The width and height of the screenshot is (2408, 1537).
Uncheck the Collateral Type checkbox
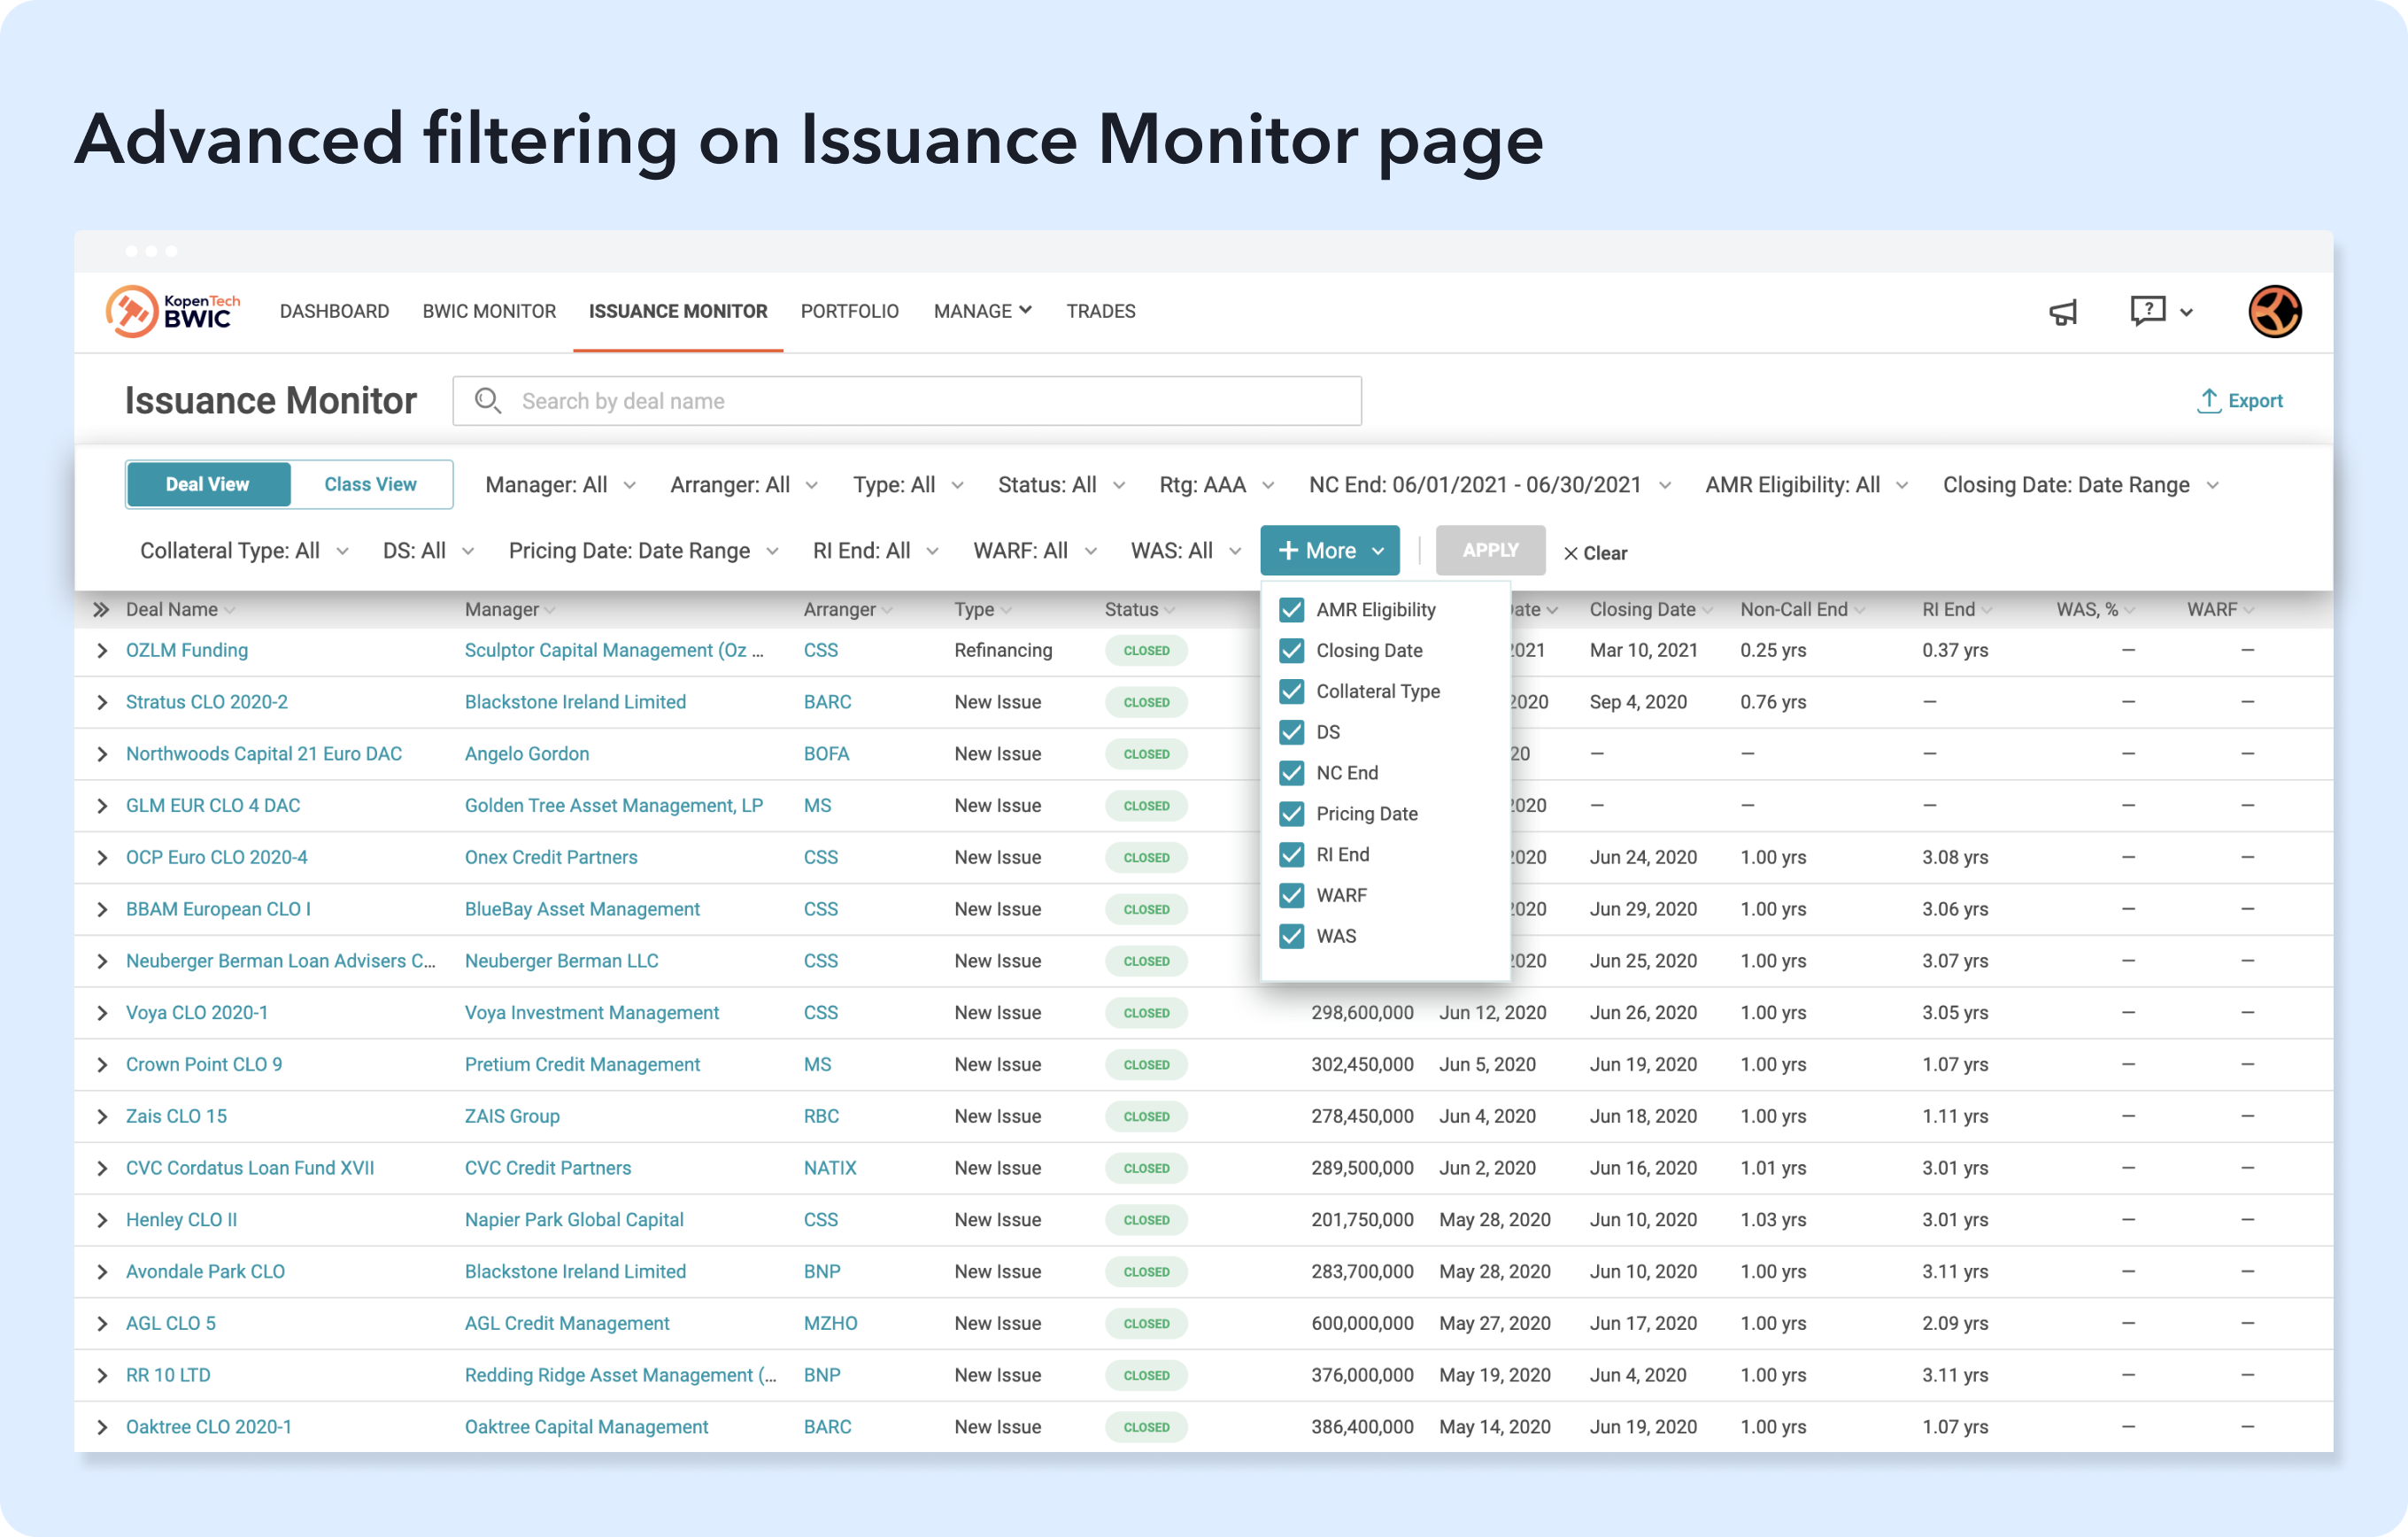point(1291,691)
